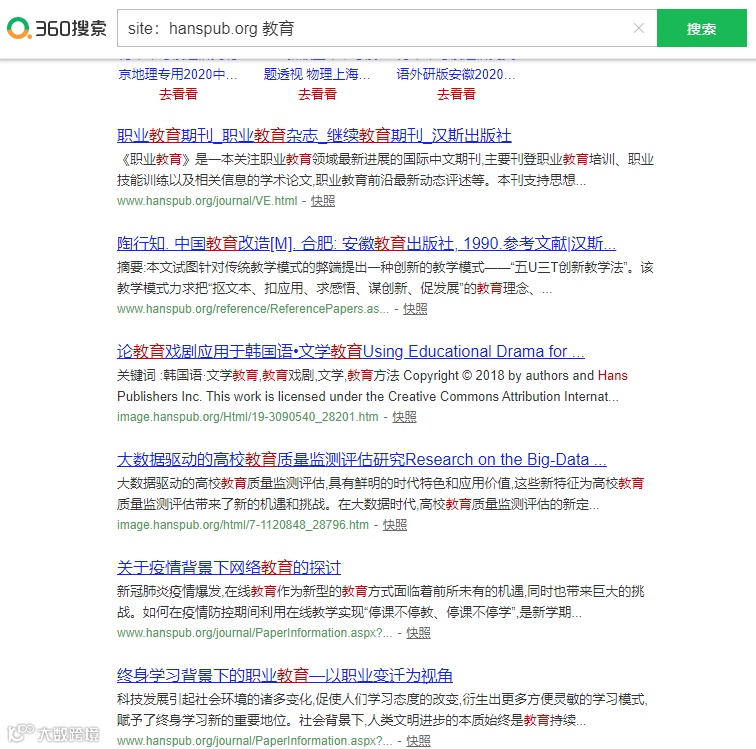Screen dimensions: 756x749
Task: Click URL www.hanspub.org/journal/VE.html
Action: tap(207, 201)
